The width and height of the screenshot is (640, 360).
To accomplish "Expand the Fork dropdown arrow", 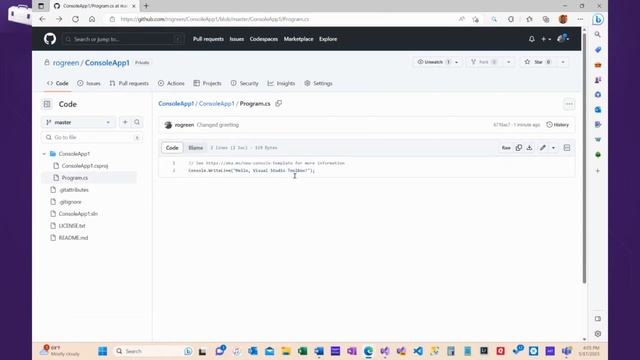I will tap(509, 62).
